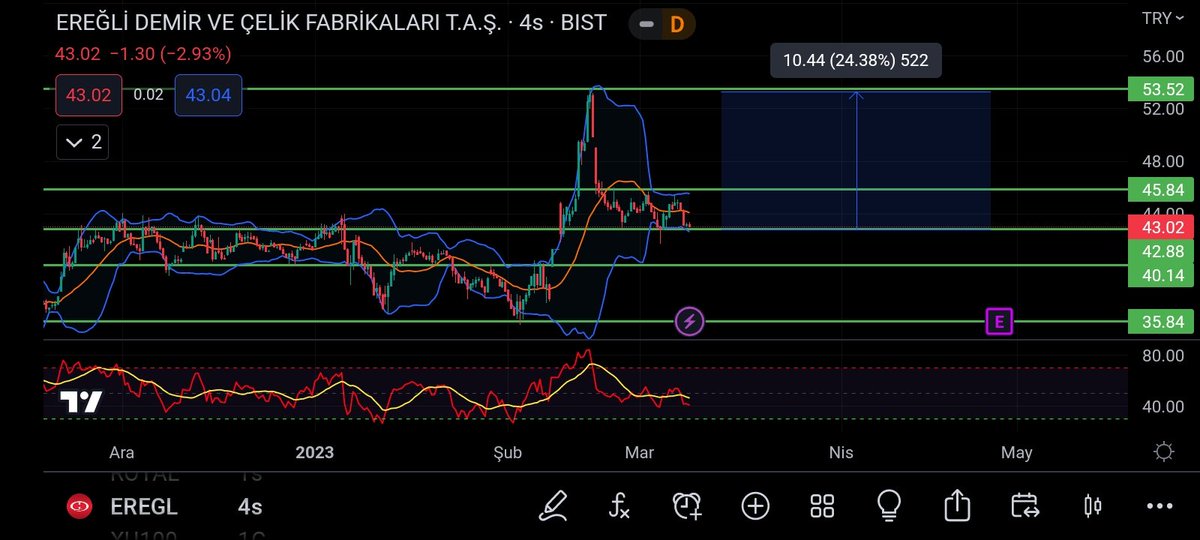
Task: Tap the red EREGL symbol logo
Action: click(x=78, y=507)
